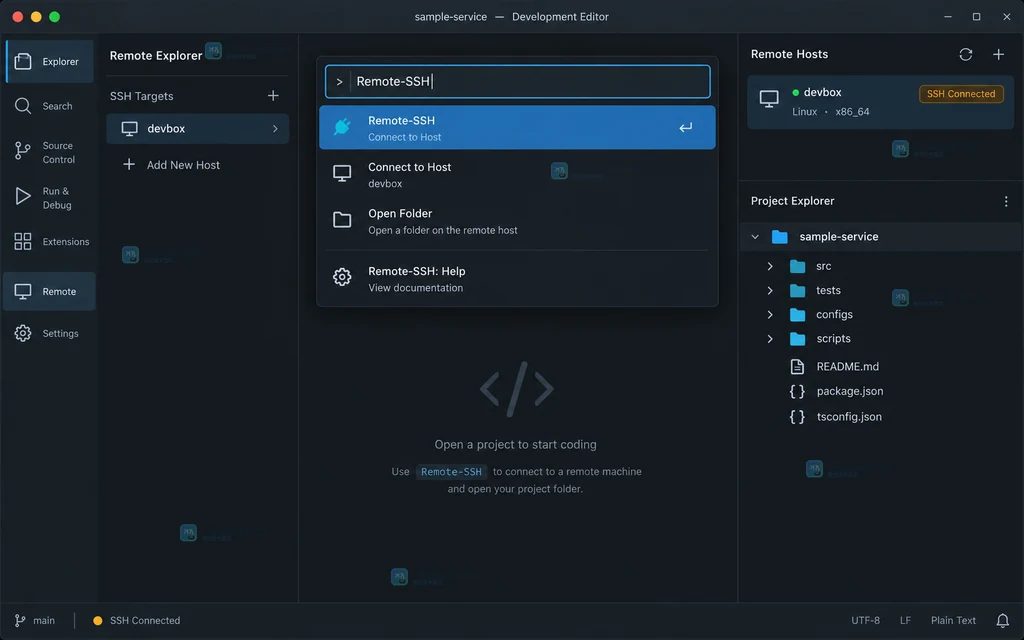1024x640 pixels.
Task: Select the devbox host card
Action: (x=881, y=102)
